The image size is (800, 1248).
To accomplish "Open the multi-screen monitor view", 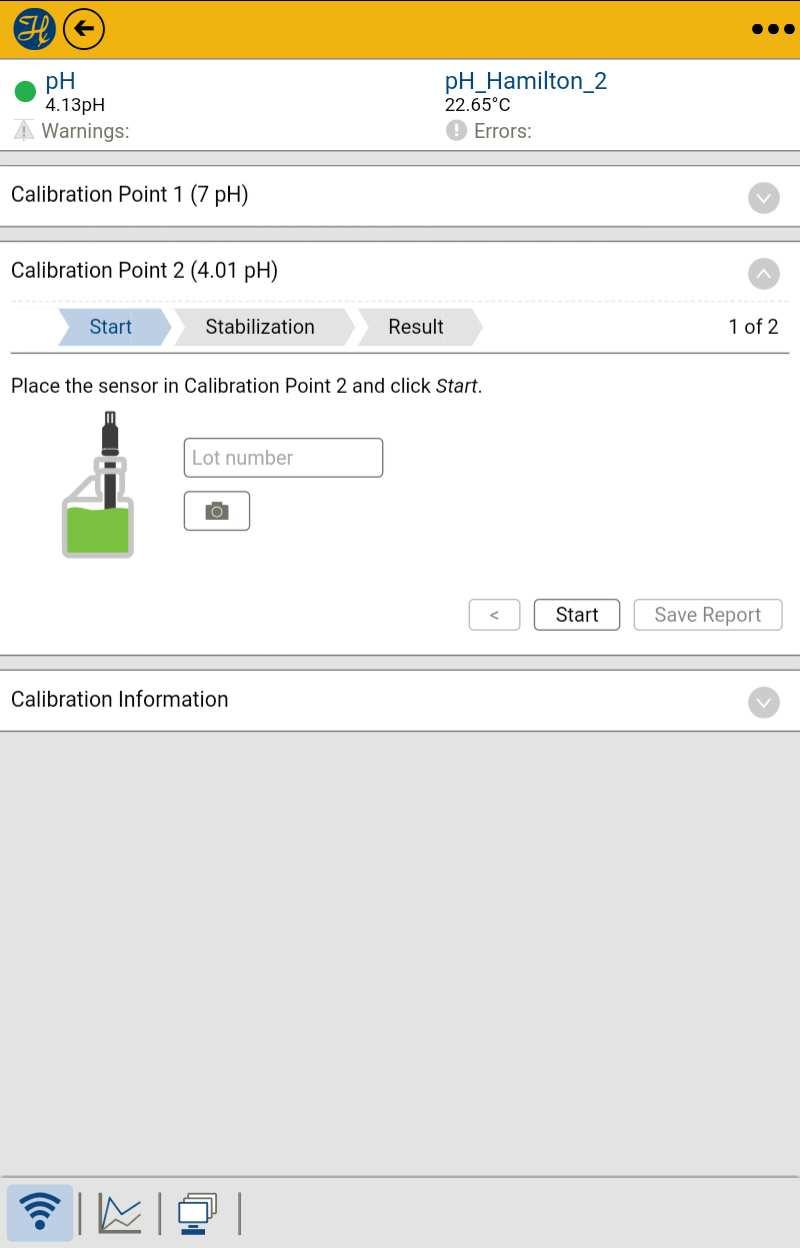I will click(197, 1213).
